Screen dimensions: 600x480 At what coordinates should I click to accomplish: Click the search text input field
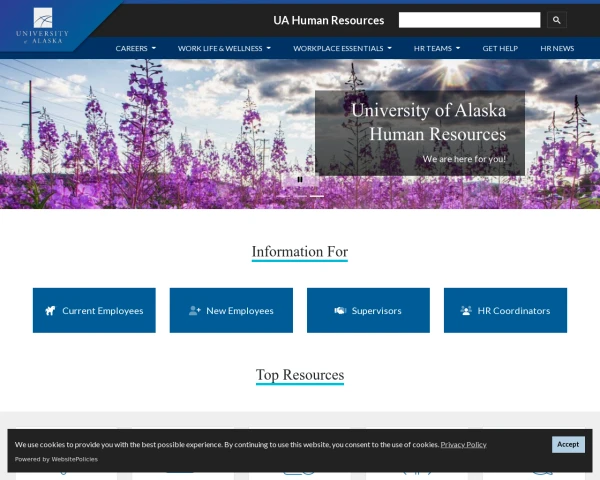pyautogui.click(x=469, y=20)
